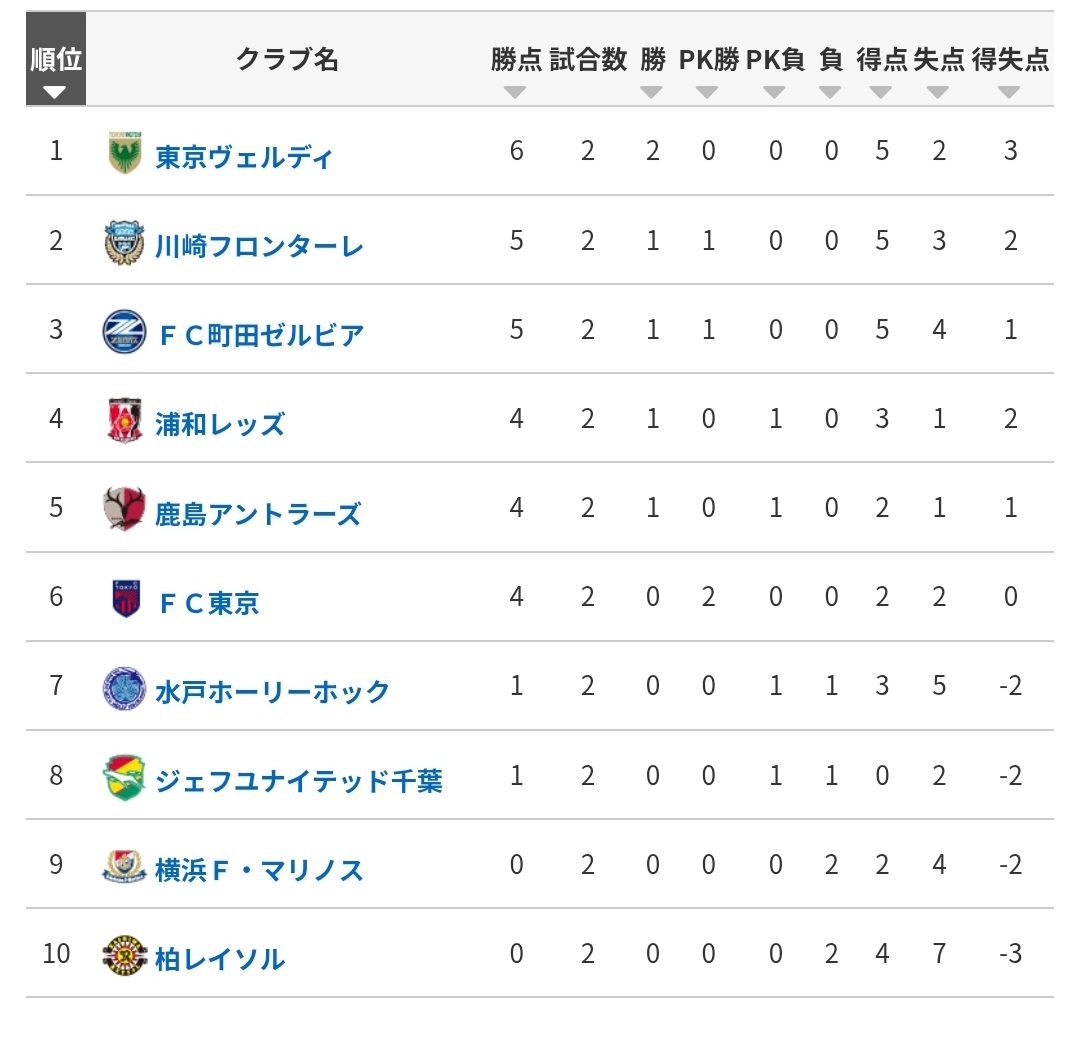Click the Kashiwa Reysol club crest icon
The width and height of the screenshot is (1080, 1061).
click(x=126, y=956)
